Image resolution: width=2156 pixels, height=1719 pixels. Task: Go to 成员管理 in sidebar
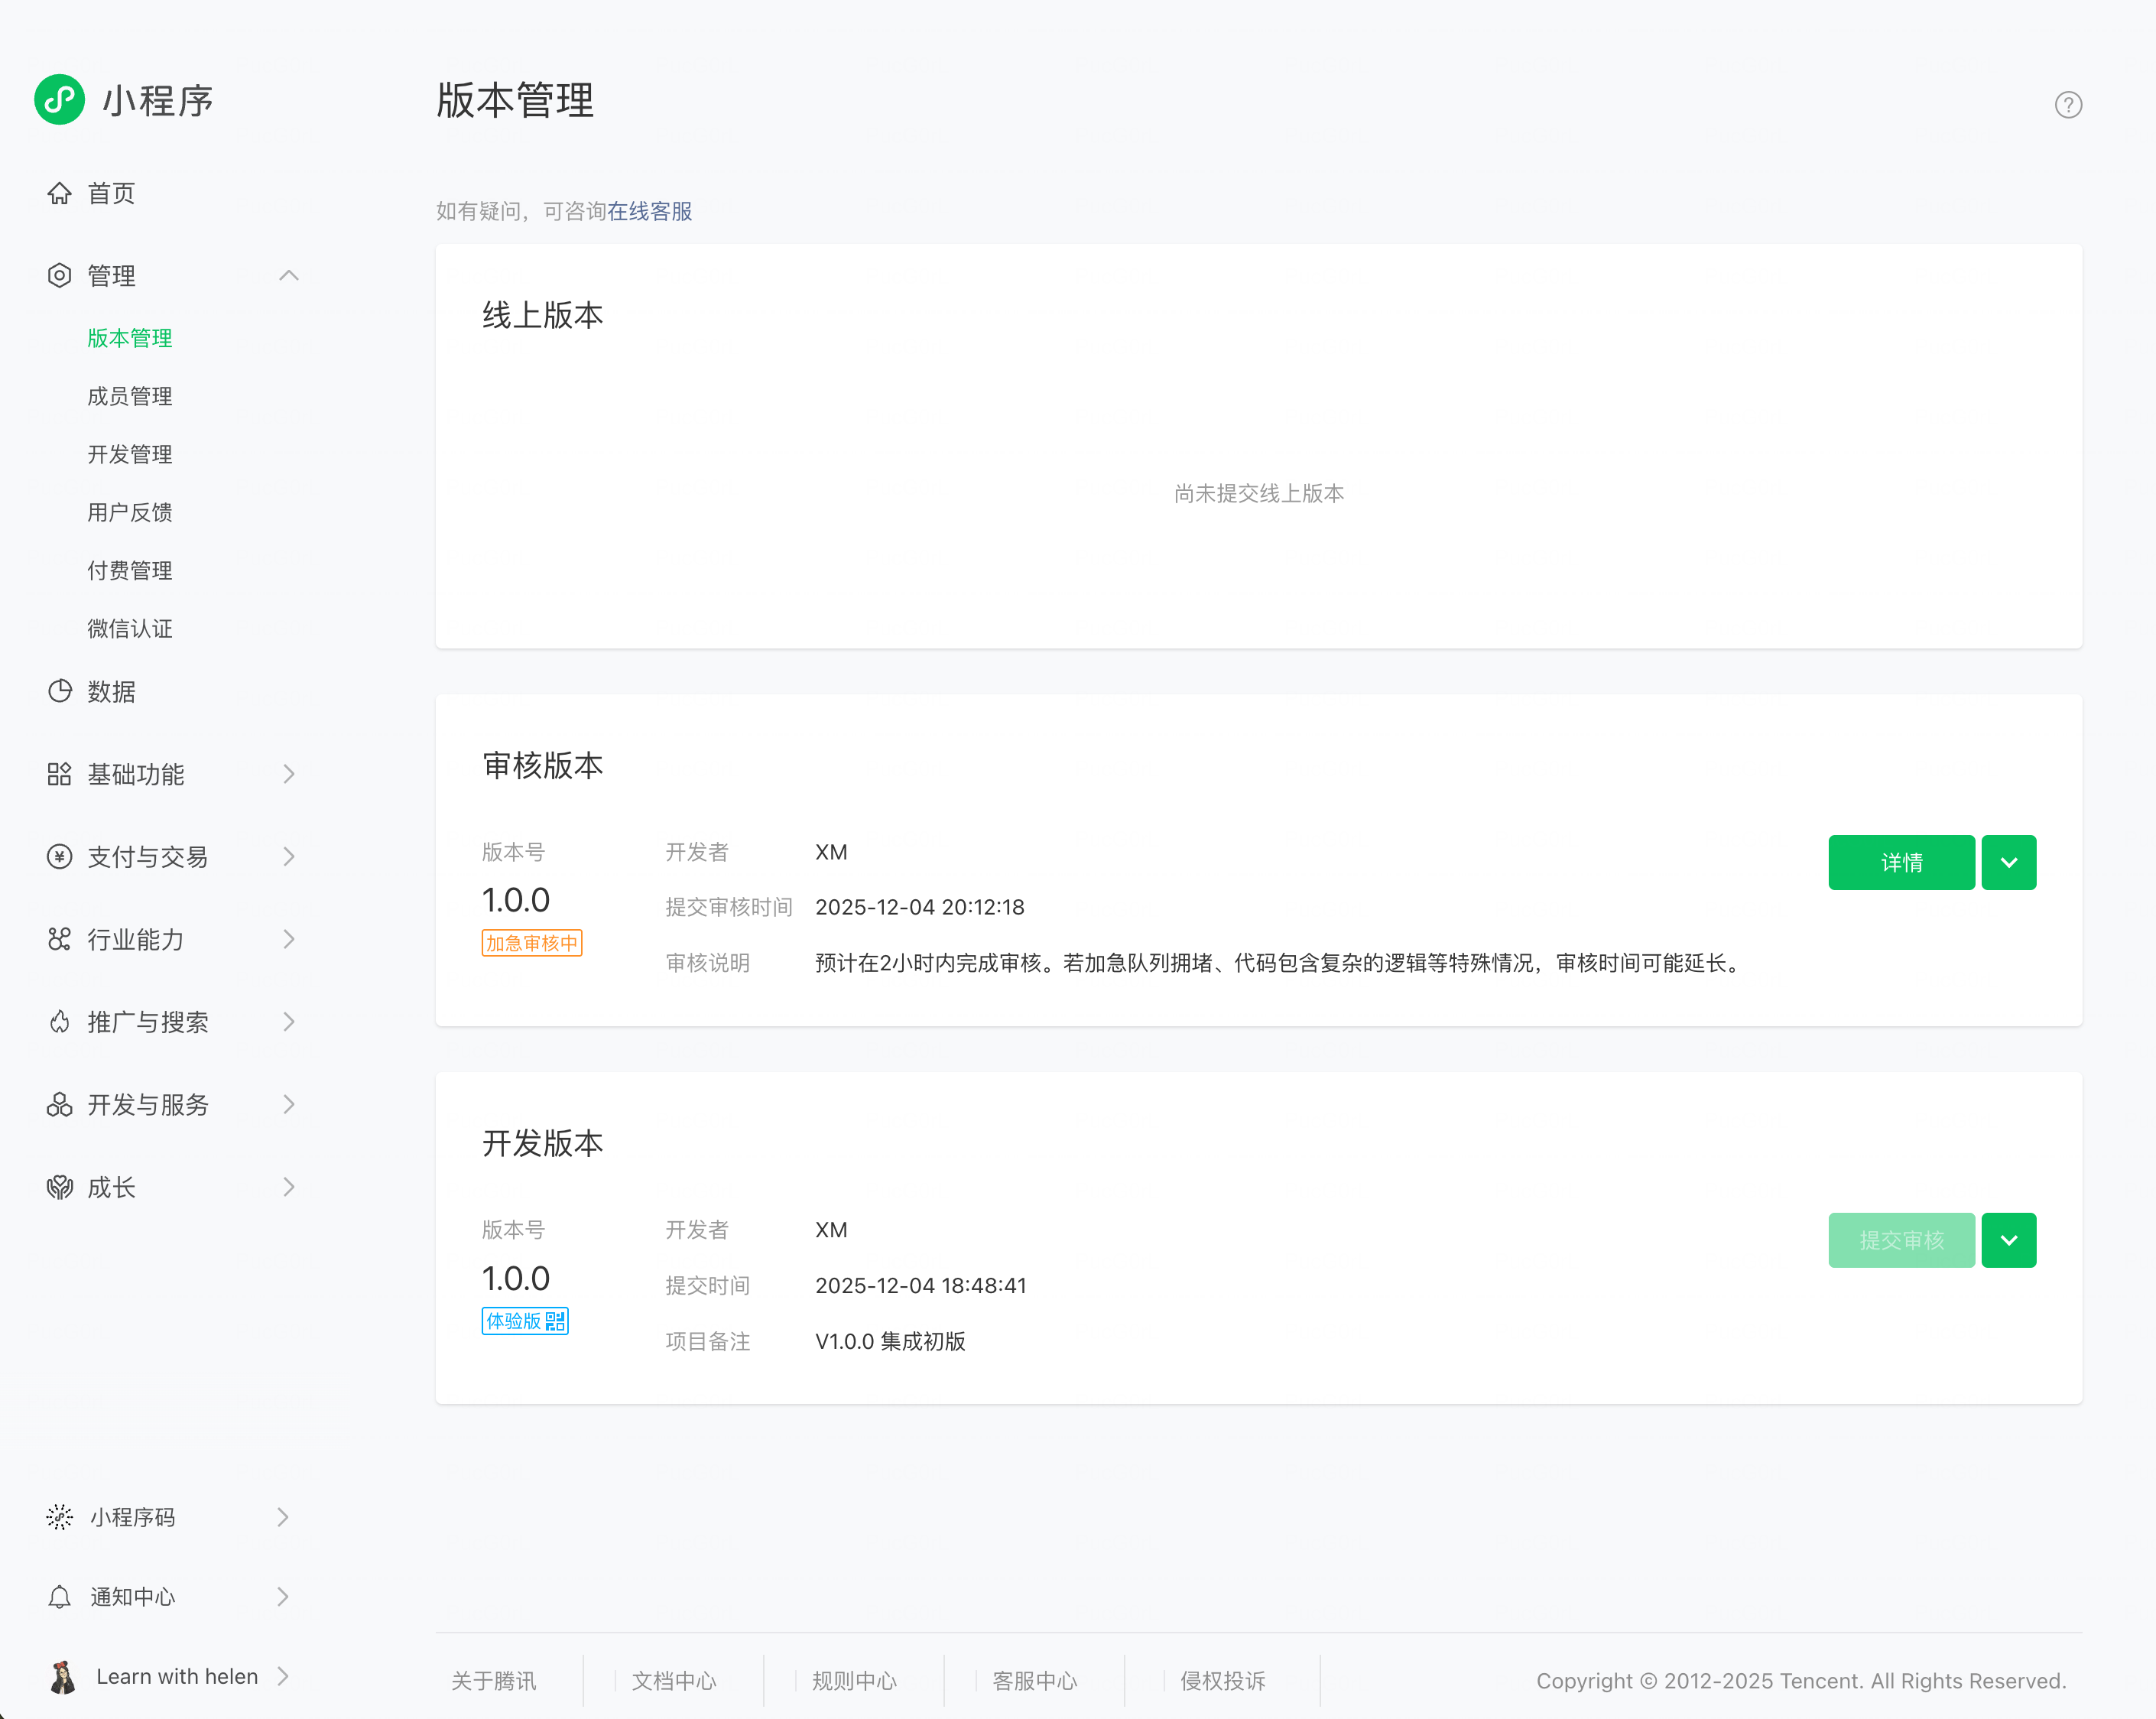(130, 396)
